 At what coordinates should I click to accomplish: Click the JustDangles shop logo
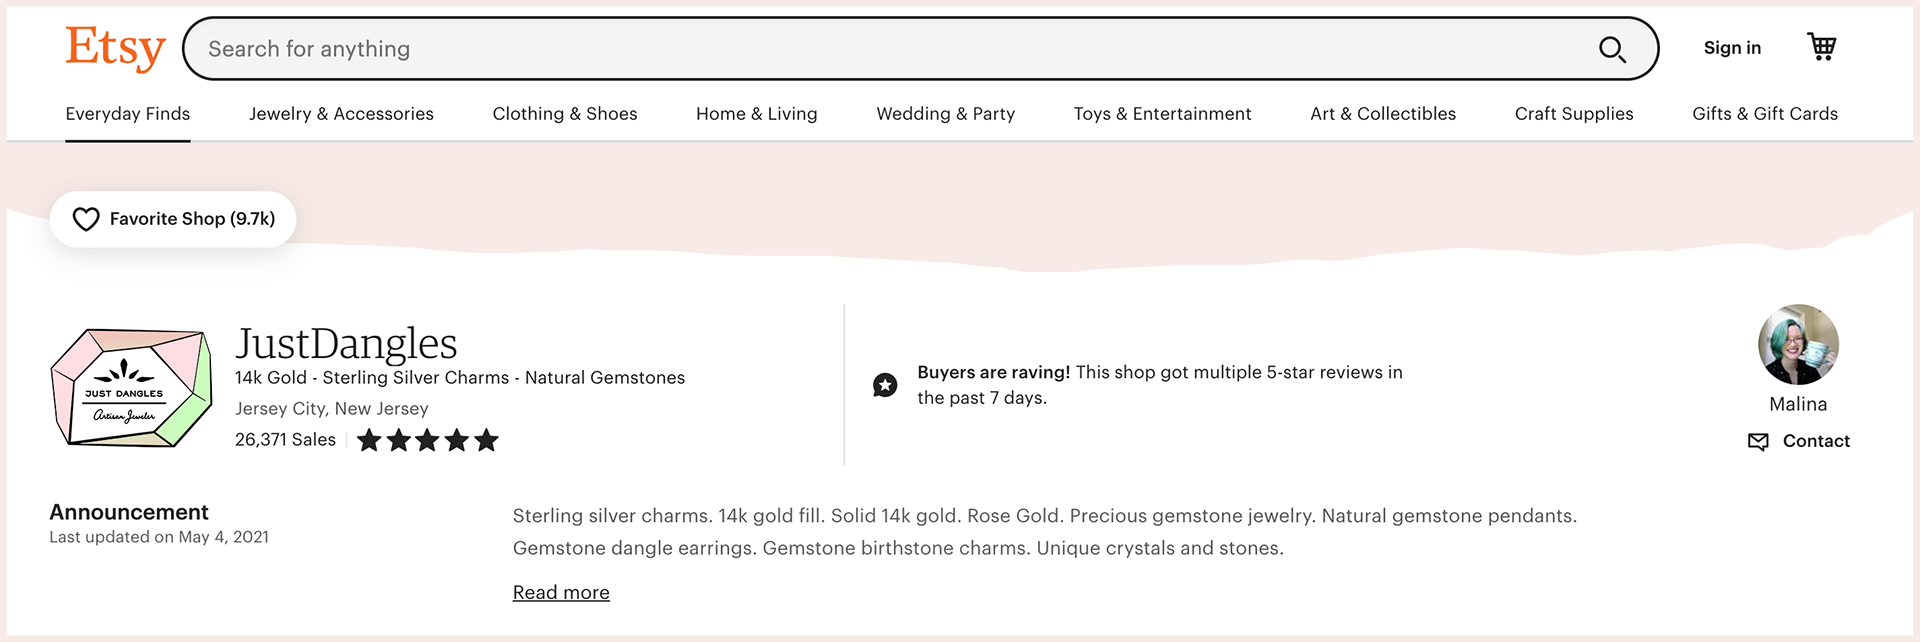pos(131,387)
